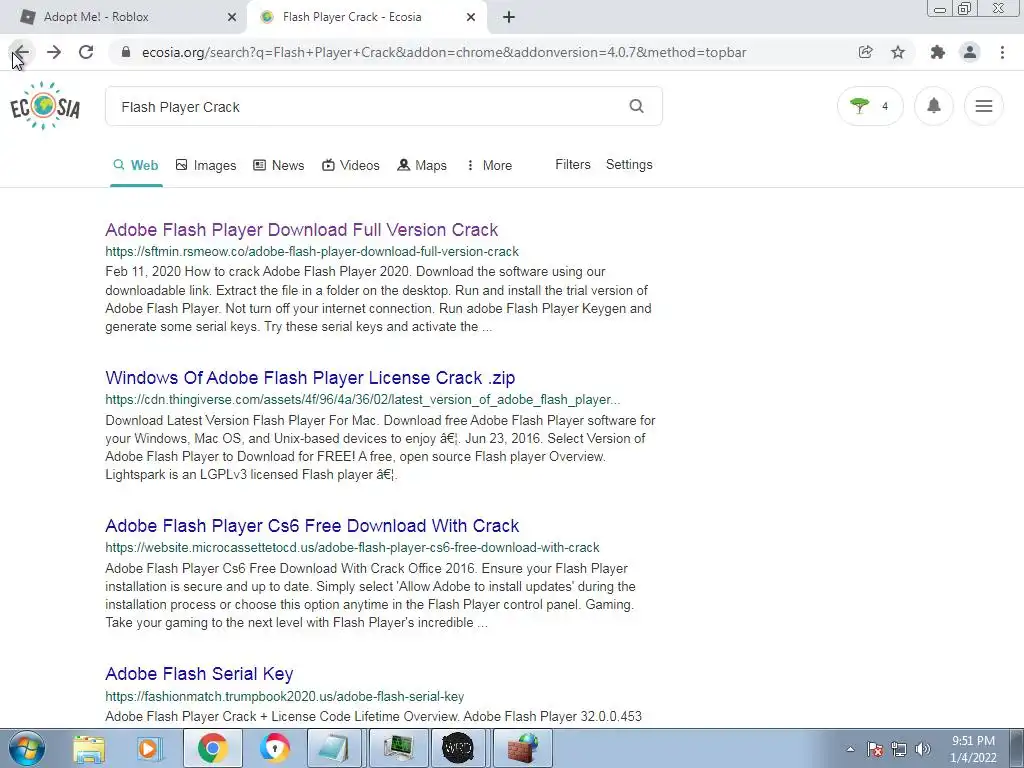Expand the More search categories menu
This screenshot has width=1024, height=768.
489,165
